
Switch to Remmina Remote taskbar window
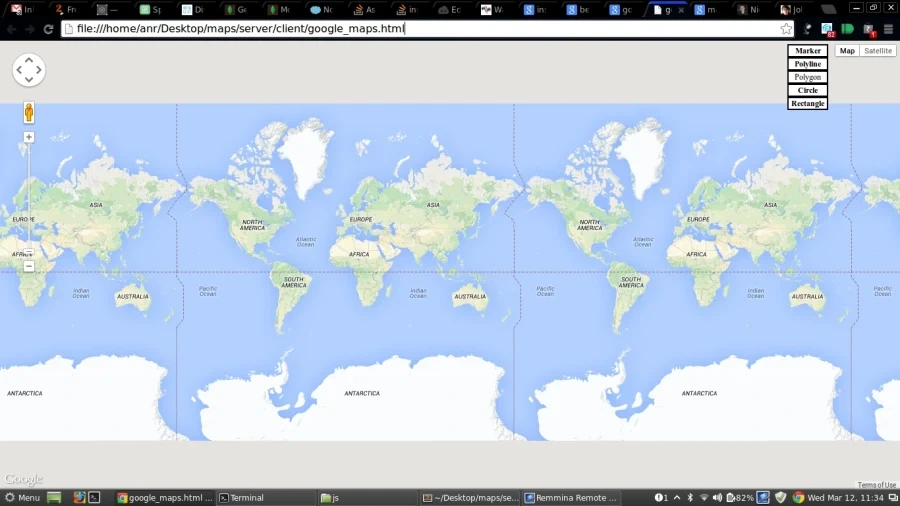pyautogui.click(x=572, y=497)
